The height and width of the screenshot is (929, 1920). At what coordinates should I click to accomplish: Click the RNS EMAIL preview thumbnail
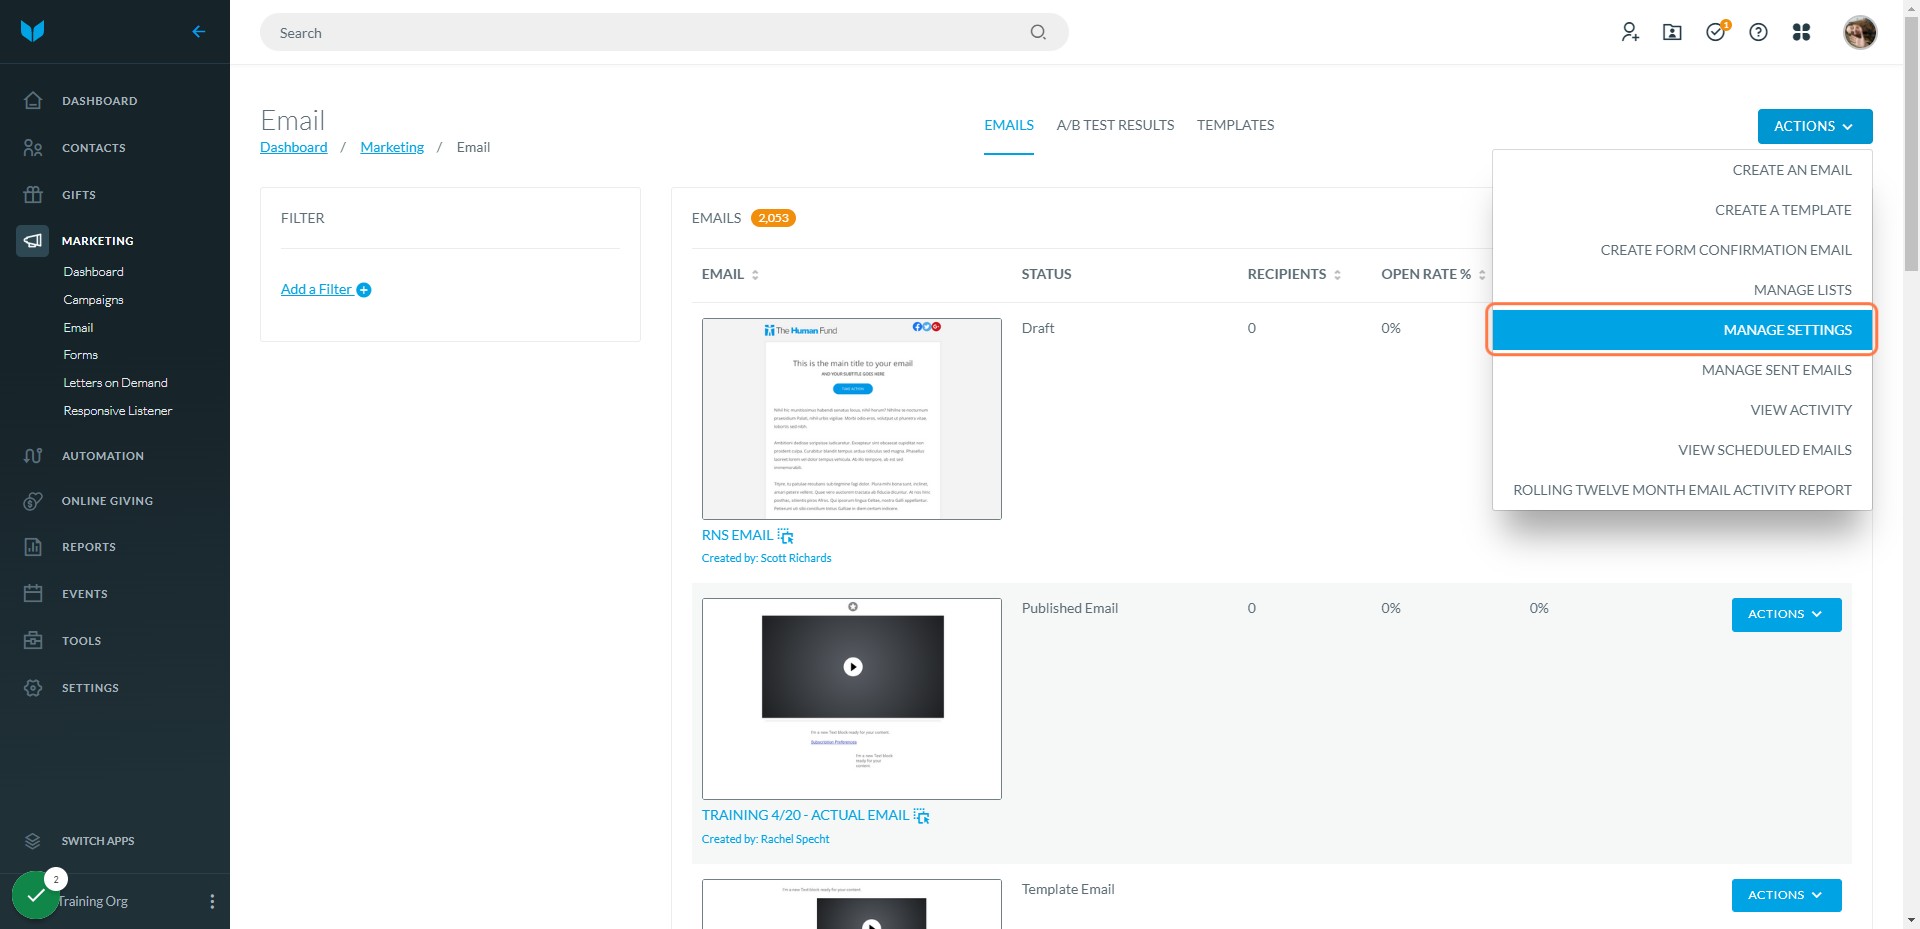[x=852, y=419]
